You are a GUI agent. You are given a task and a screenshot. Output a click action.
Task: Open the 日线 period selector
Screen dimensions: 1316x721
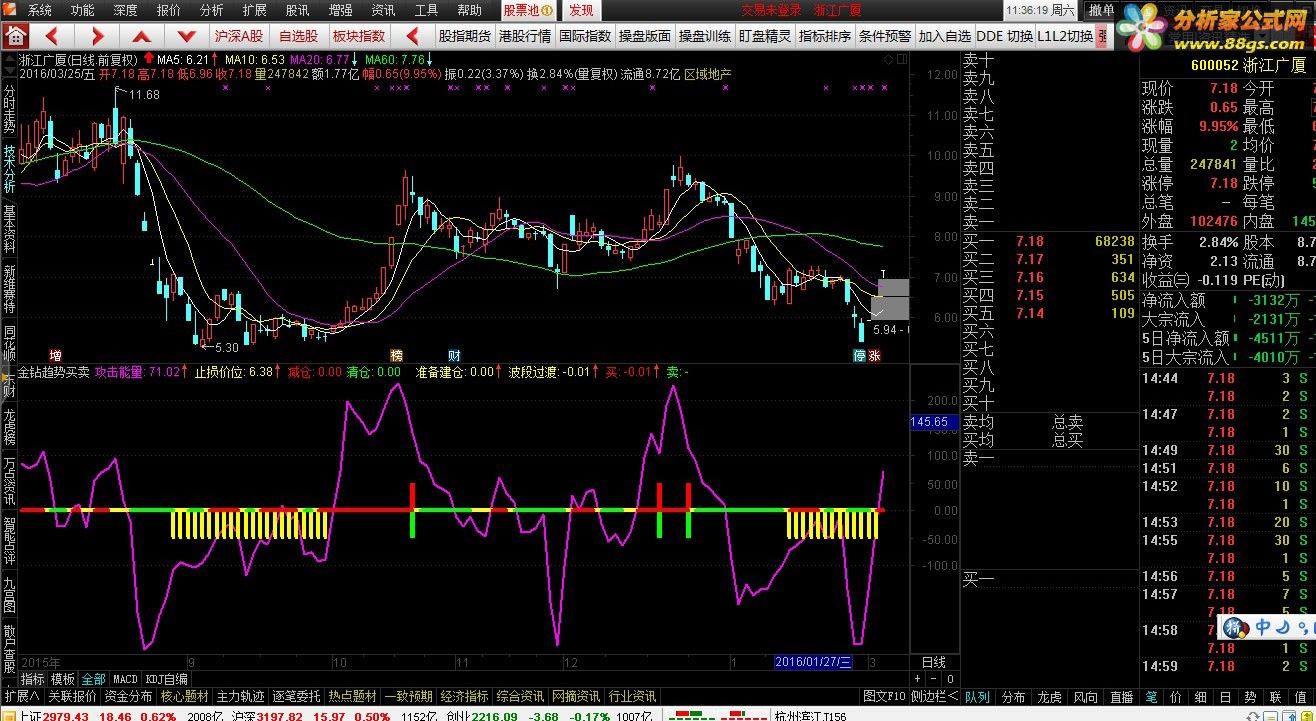click(933, 663)
